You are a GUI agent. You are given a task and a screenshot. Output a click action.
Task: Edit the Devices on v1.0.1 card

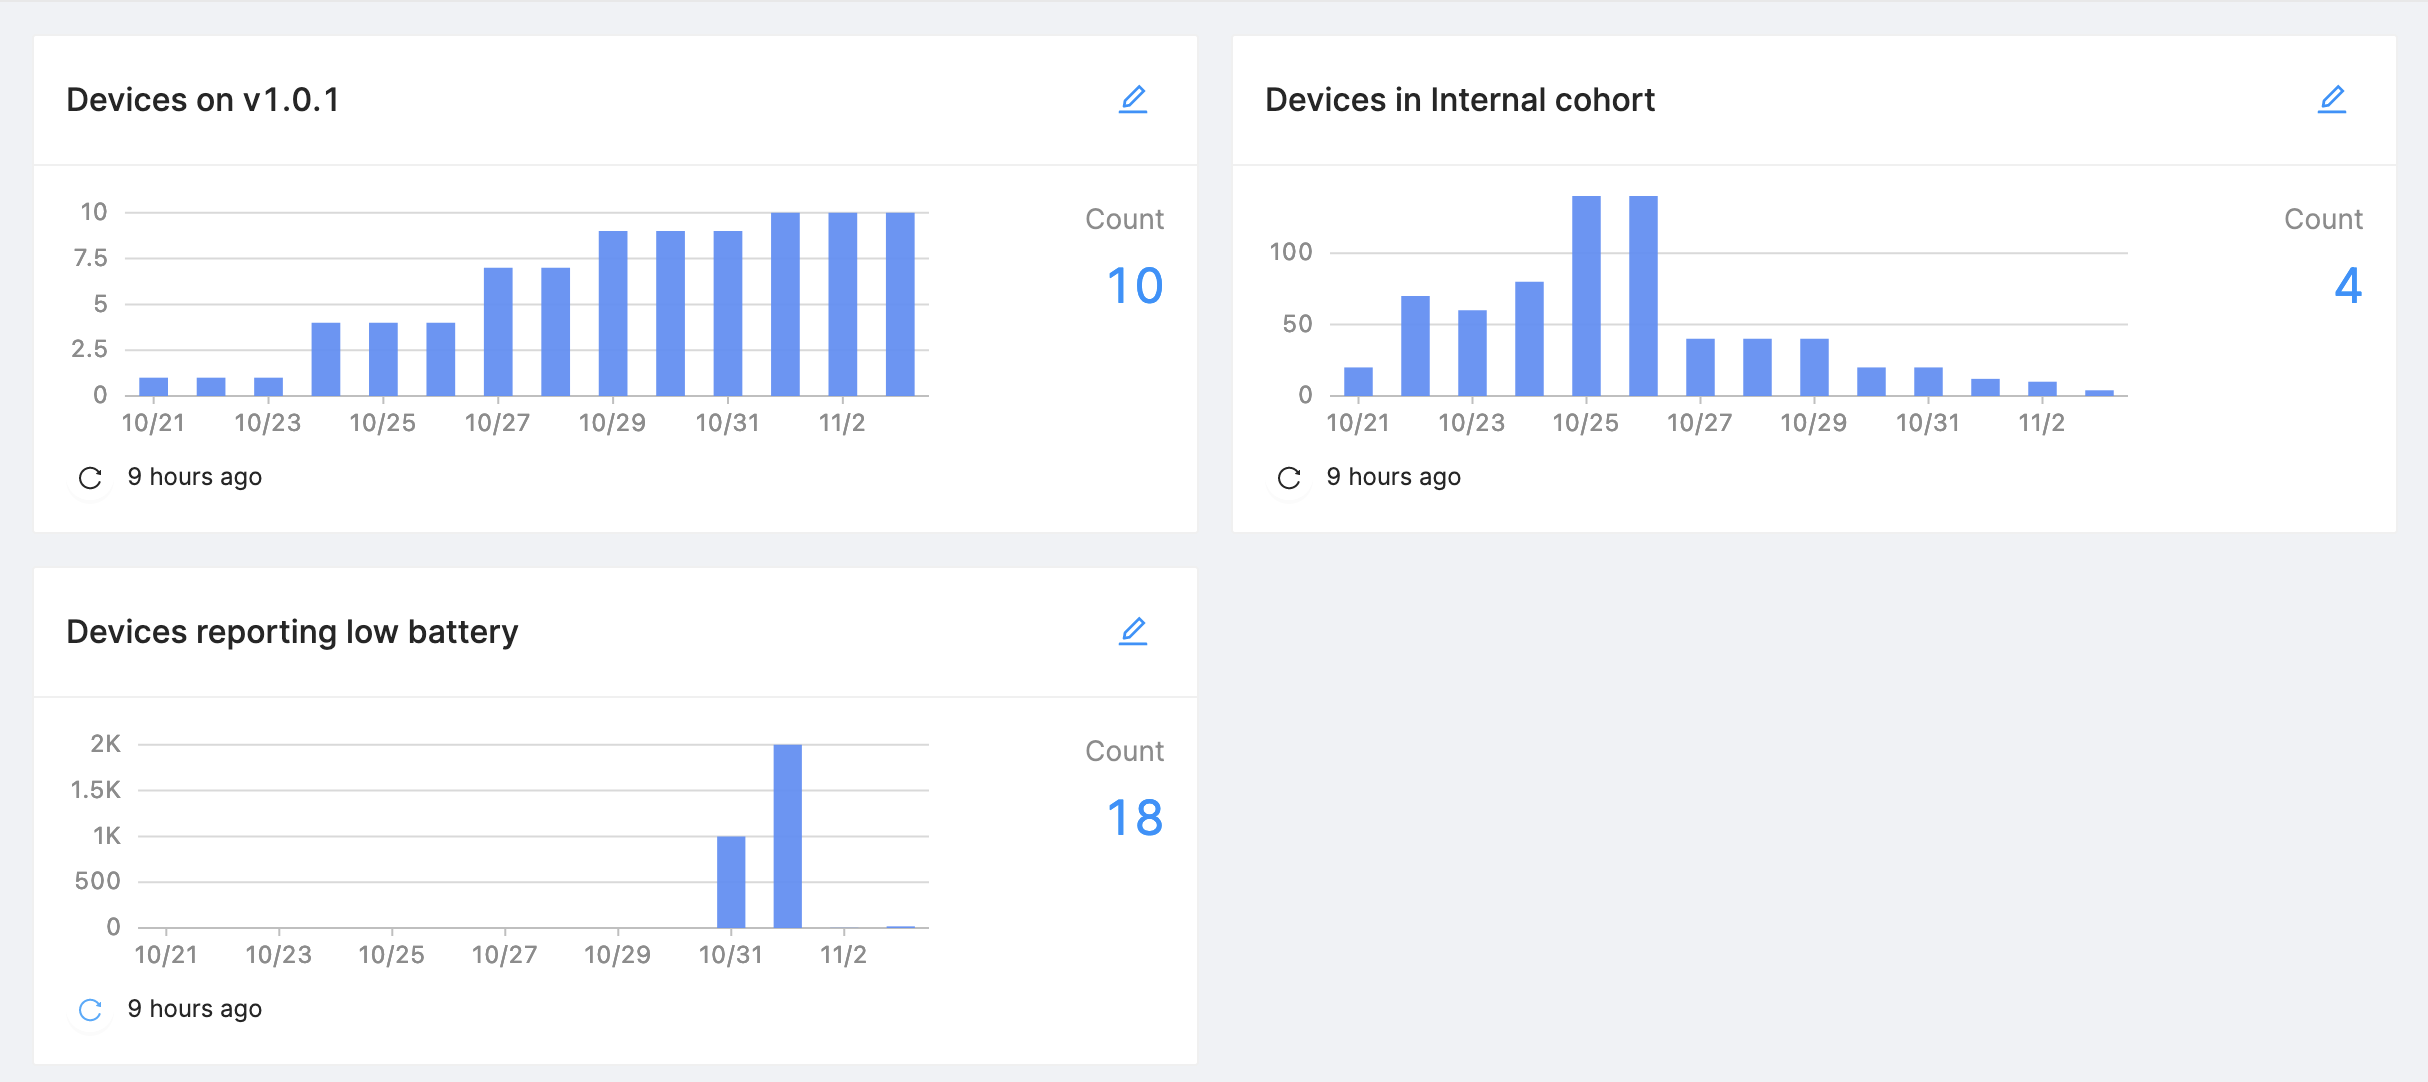[1132, 99]
